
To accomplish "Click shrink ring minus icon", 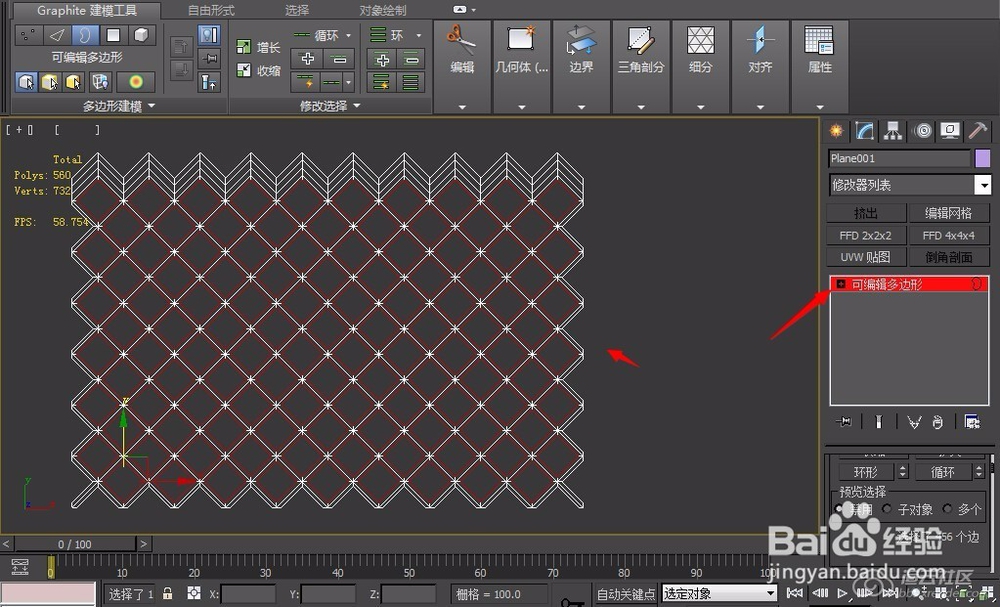I will click(x=411, y=60).
